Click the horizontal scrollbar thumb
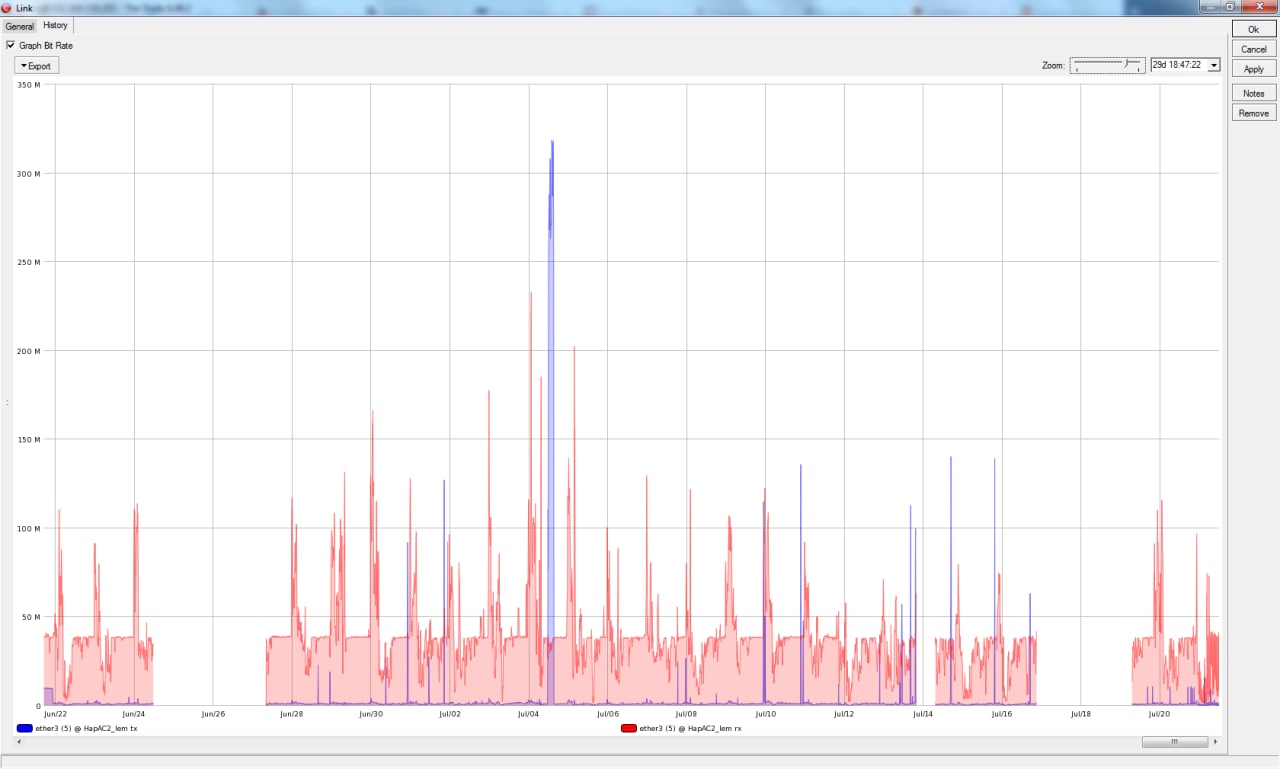Viewport: 1280px width, 769px height. point(1175,742)
